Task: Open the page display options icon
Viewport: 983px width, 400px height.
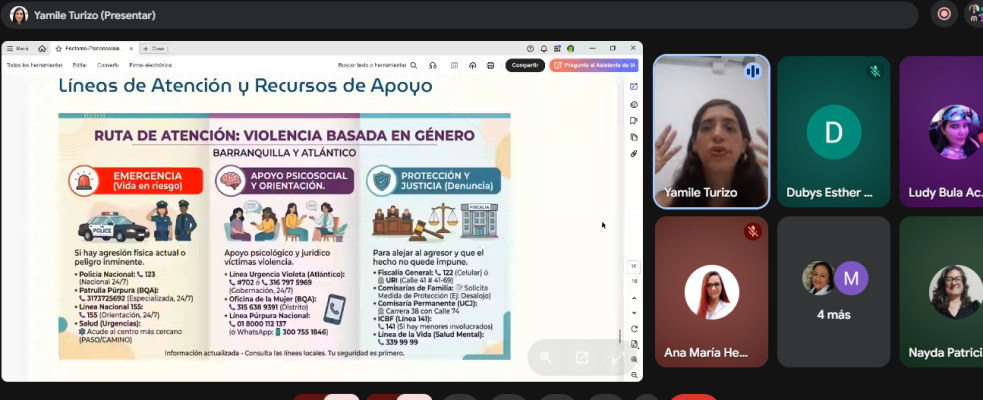Action: pos(634,344)
